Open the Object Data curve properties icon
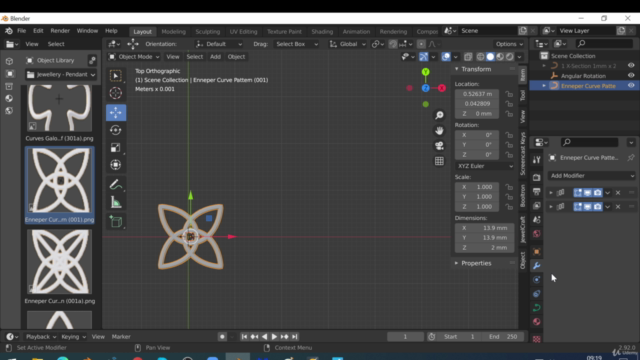The height and width of the screenshot is (360, 640). (x=537, y=308)
